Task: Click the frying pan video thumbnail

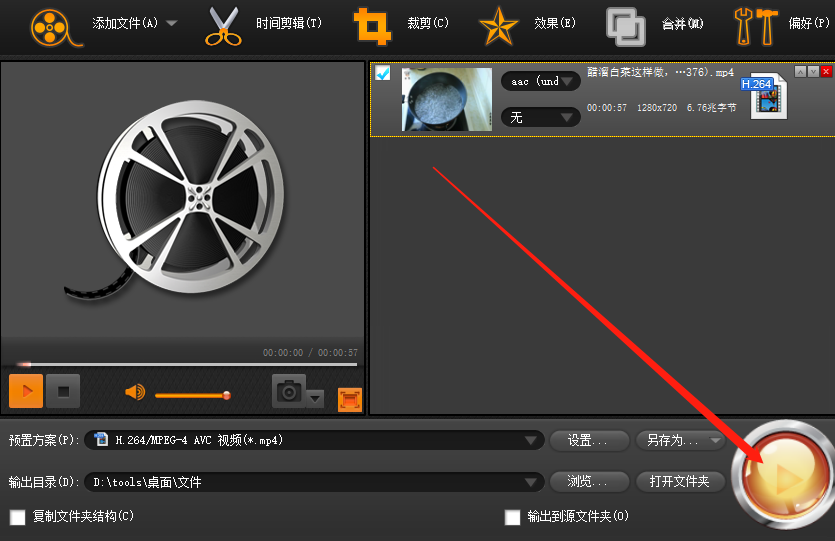Action: pos(447,99)
